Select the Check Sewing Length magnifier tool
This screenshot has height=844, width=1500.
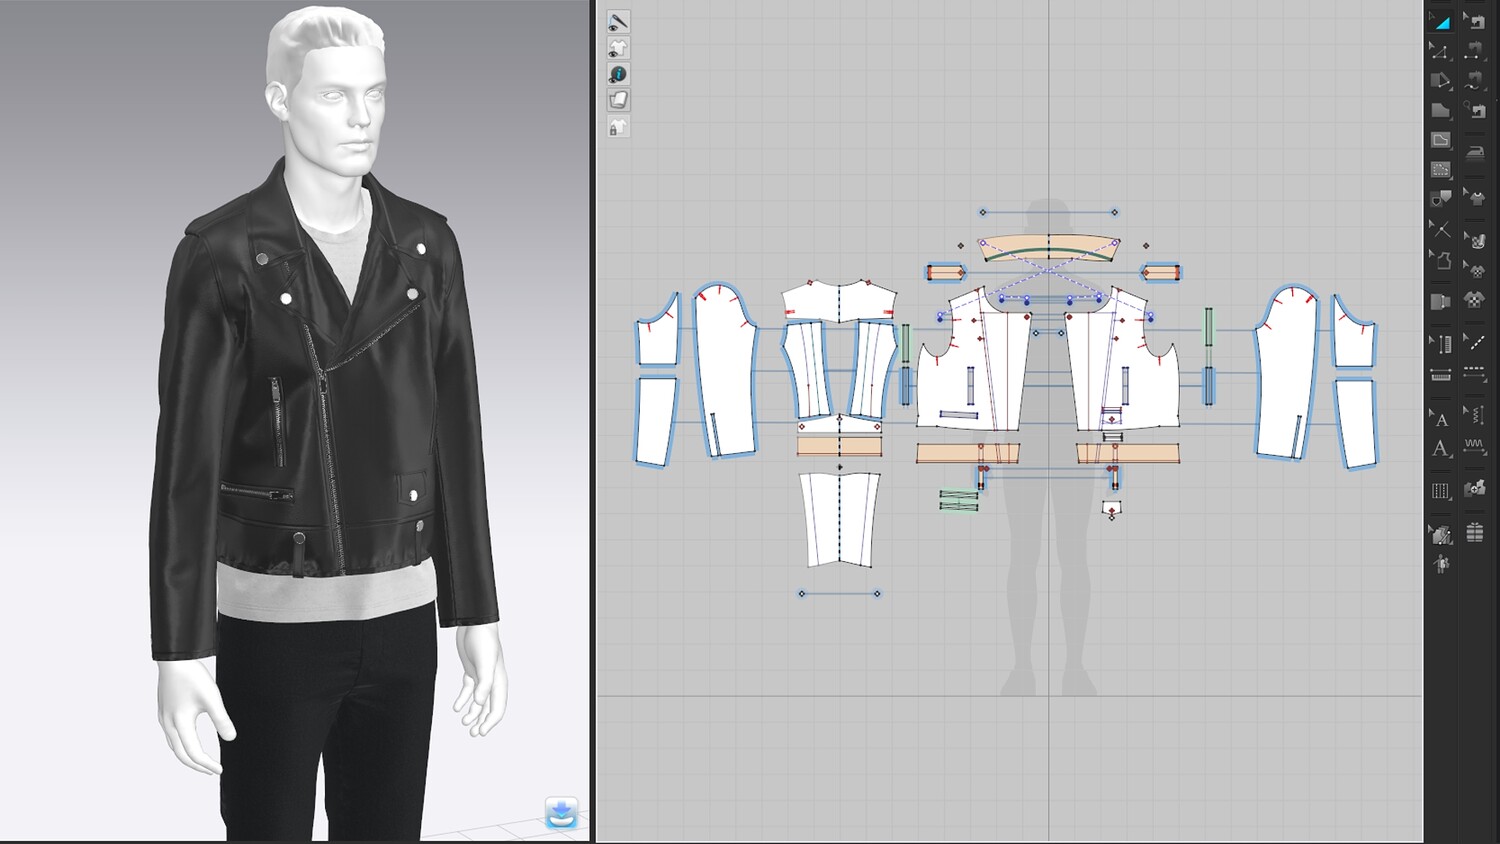[x=1475, y=110]
